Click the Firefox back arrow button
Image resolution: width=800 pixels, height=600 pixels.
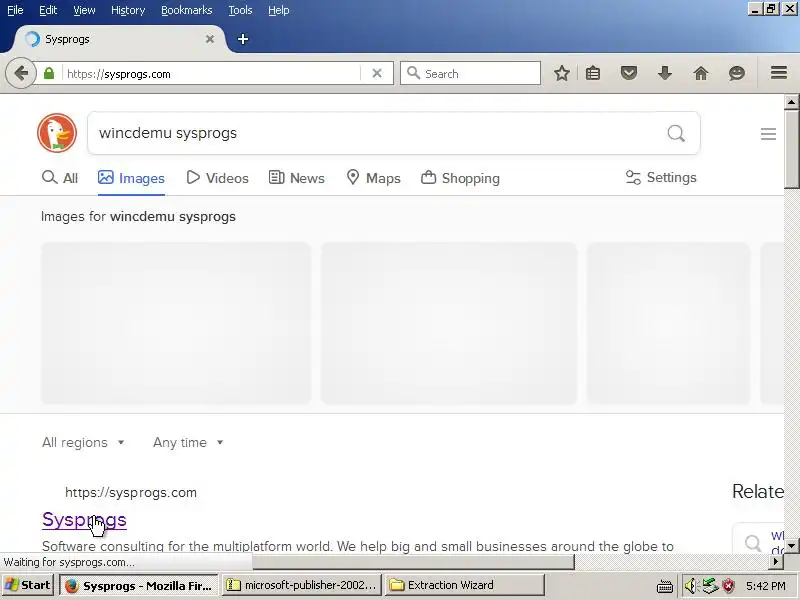point(21,73)
